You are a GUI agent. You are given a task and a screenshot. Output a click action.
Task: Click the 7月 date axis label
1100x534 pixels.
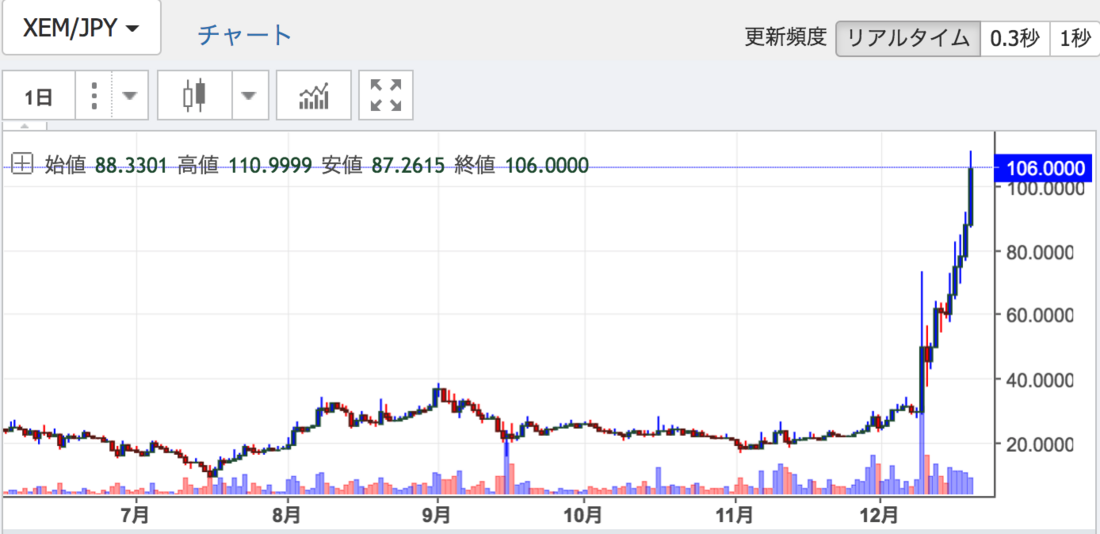[135, 515]
